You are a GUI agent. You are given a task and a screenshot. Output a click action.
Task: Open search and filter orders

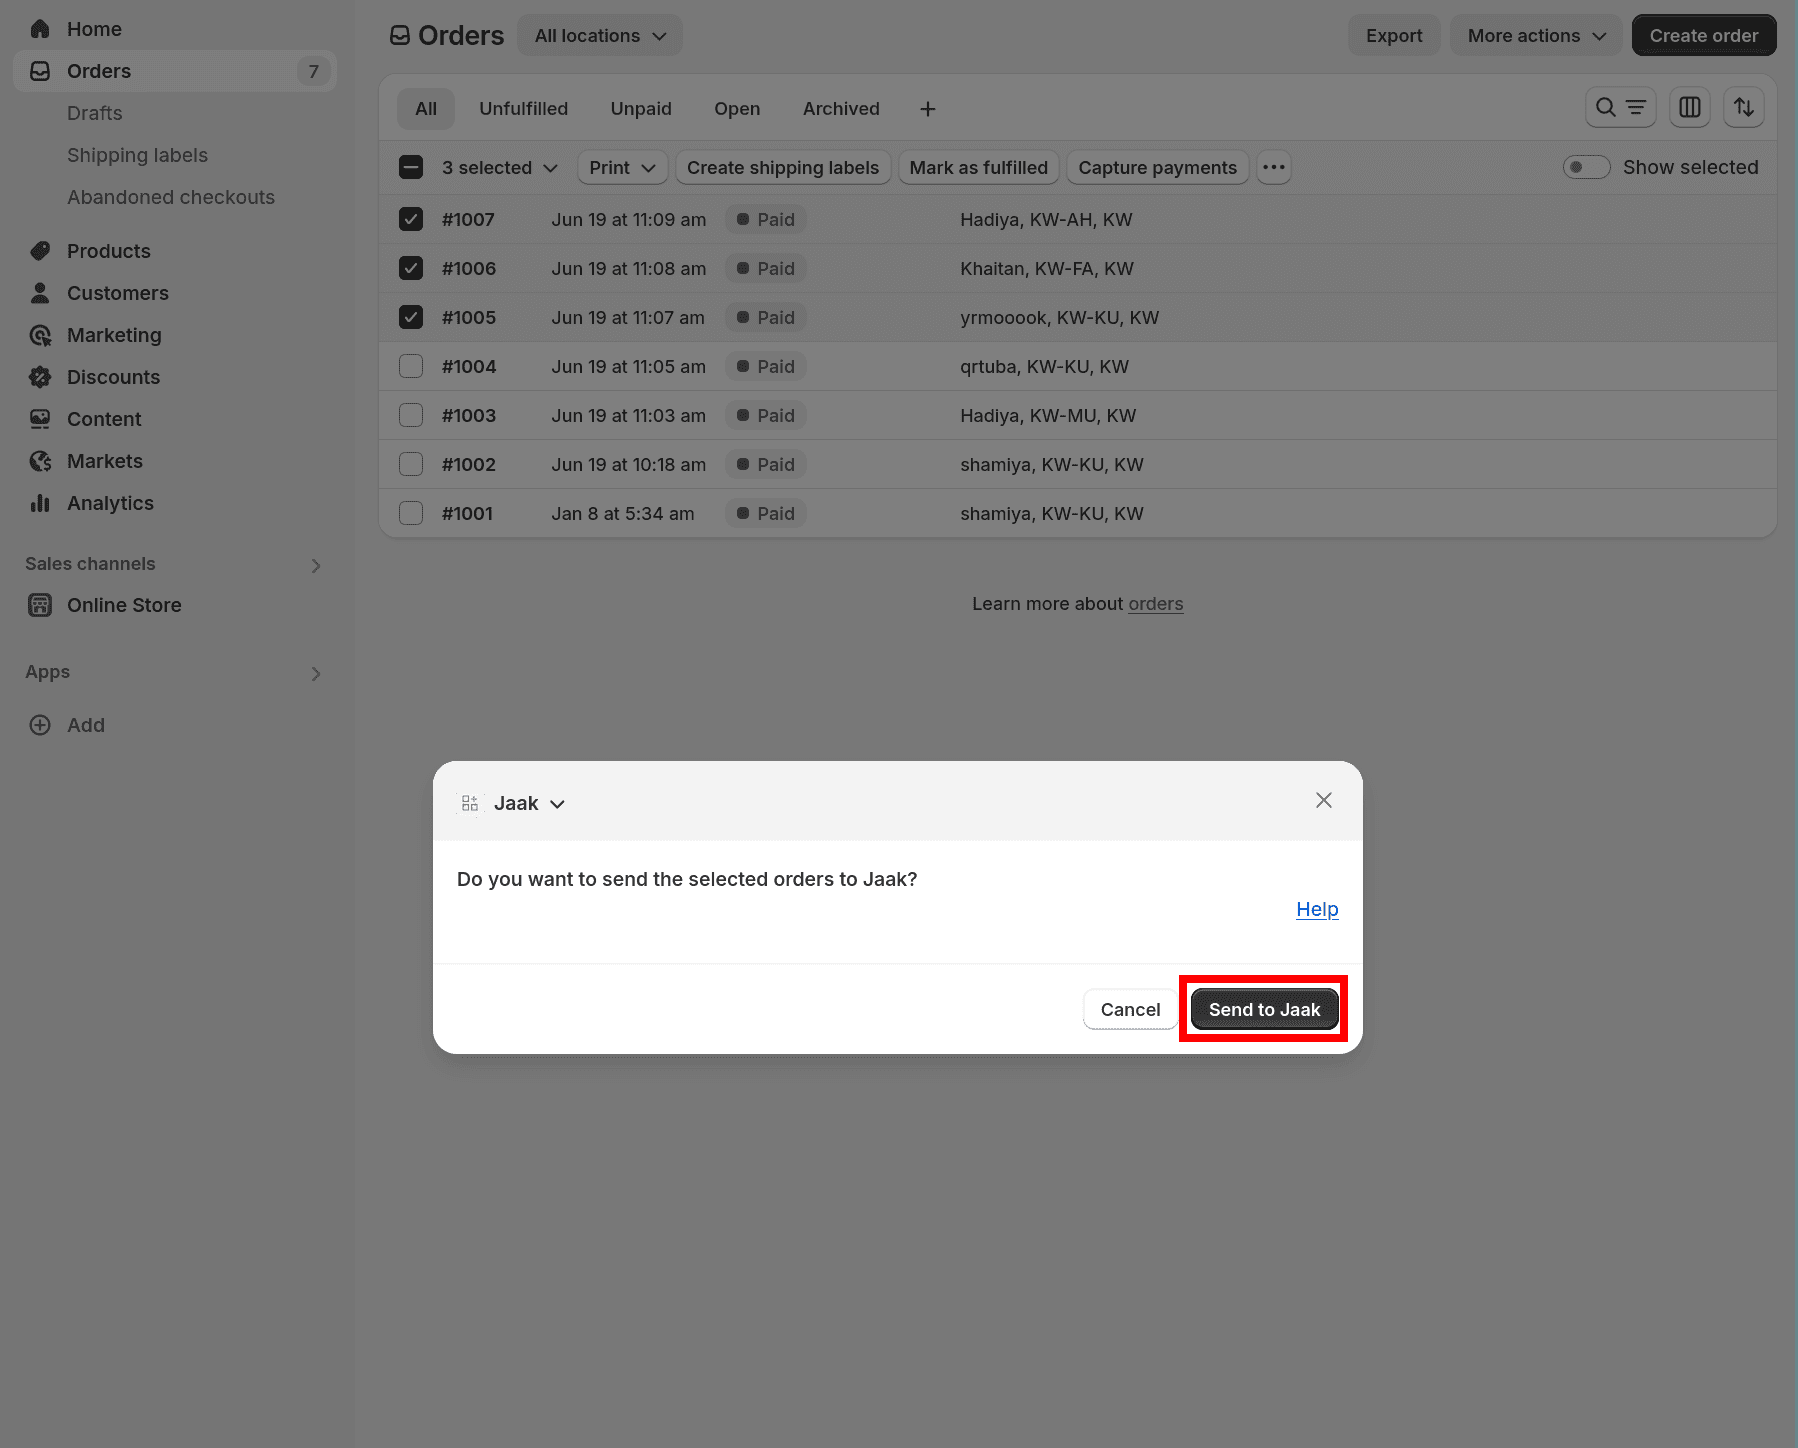point(1621,107)
